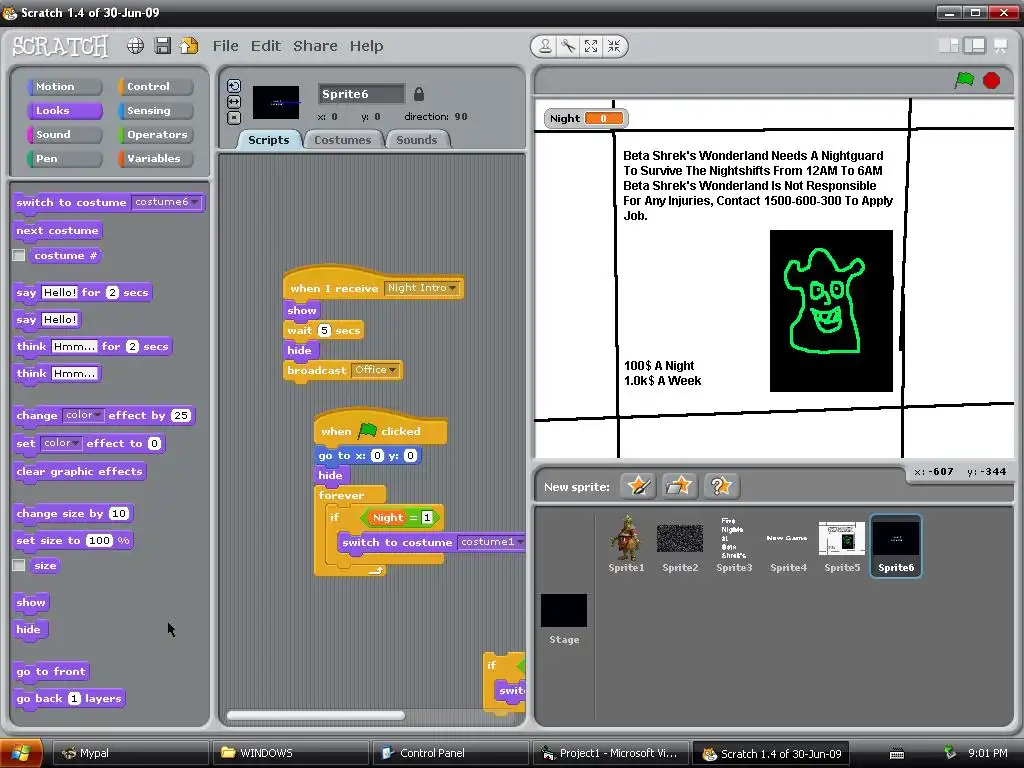1024x768 pixels.
Task: Open the Looks blocks category
Action: pyautogui.click(x=64, y=110)
